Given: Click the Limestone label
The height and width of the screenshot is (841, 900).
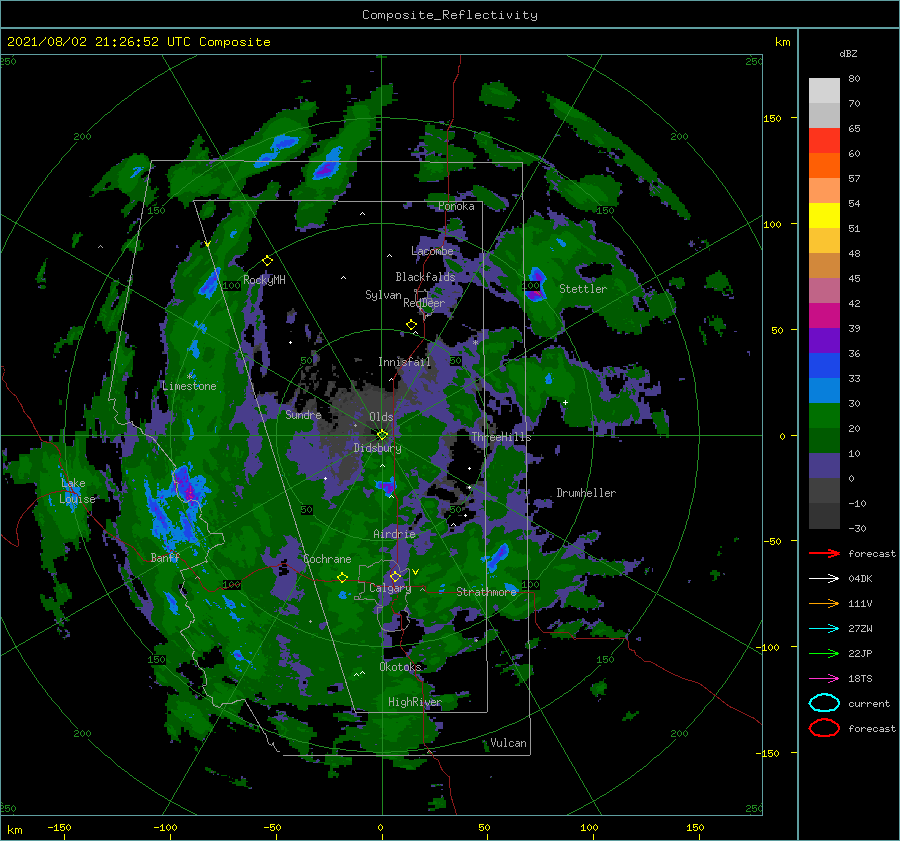Looking at the screenshot, I should coord(189,386).
